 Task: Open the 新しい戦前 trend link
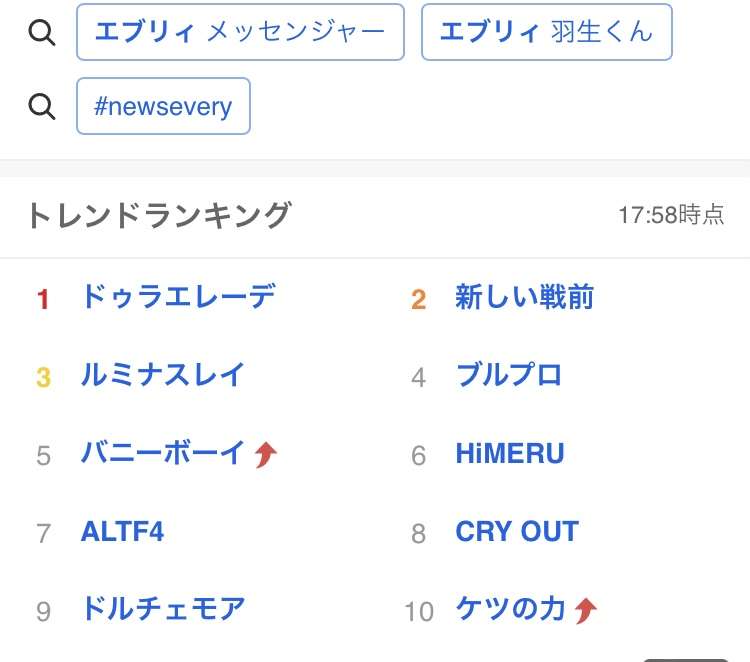[525, 297]
